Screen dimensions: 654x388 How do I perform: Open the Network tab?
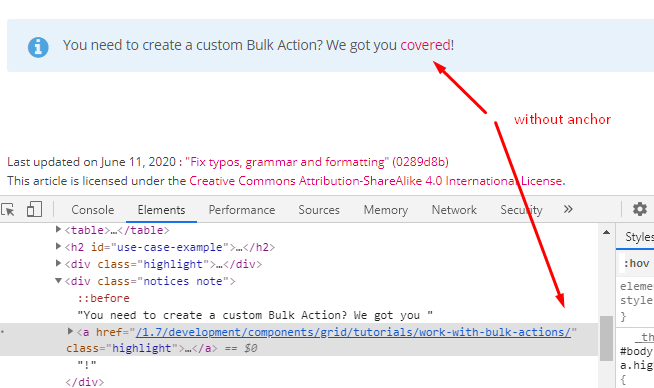click(x=454, y=210)
